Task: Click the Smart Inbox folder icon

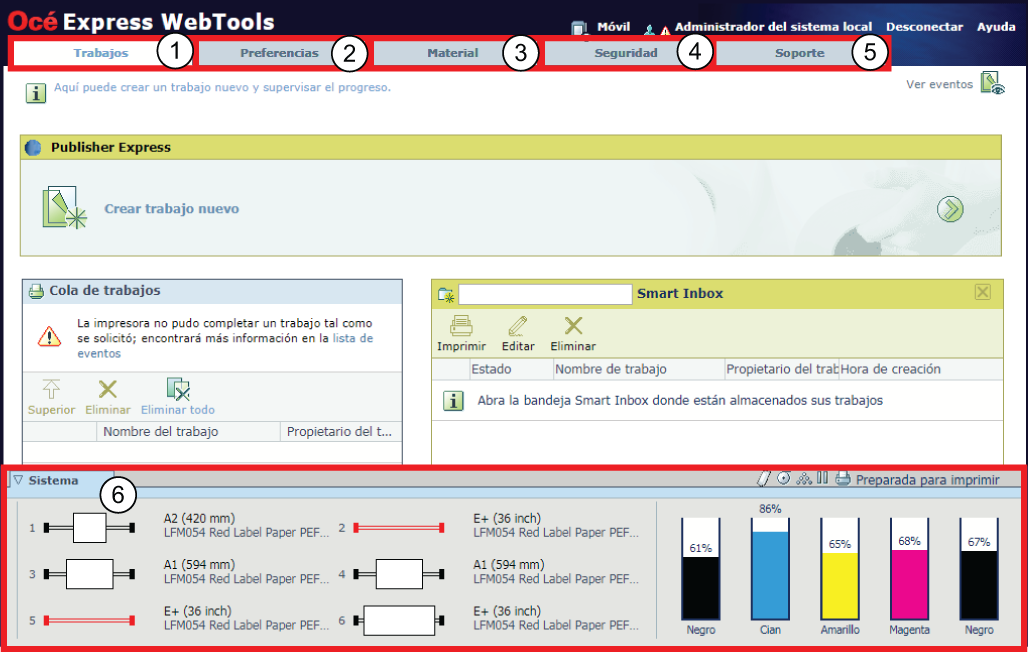Action: (446, 295)
